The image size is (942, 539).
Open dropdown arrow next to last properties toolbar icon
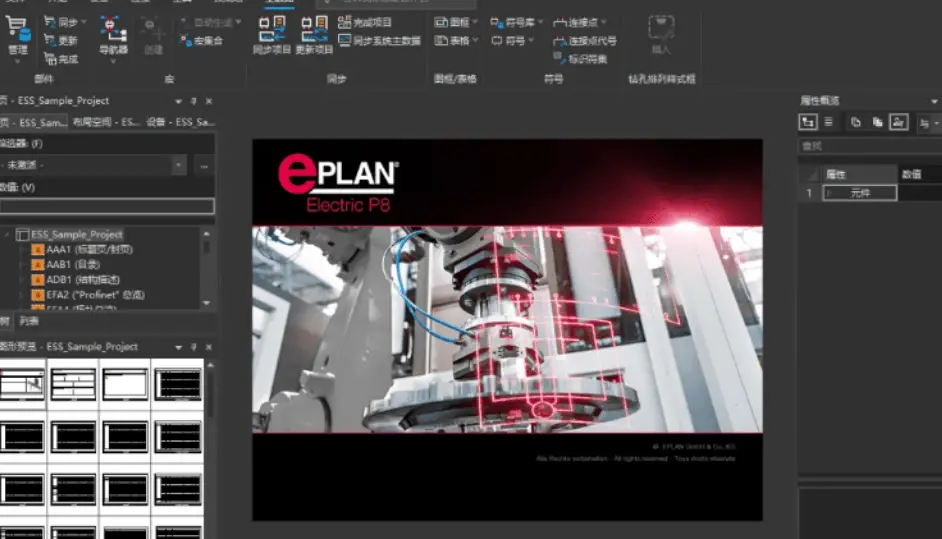click(x=937, y=123)
